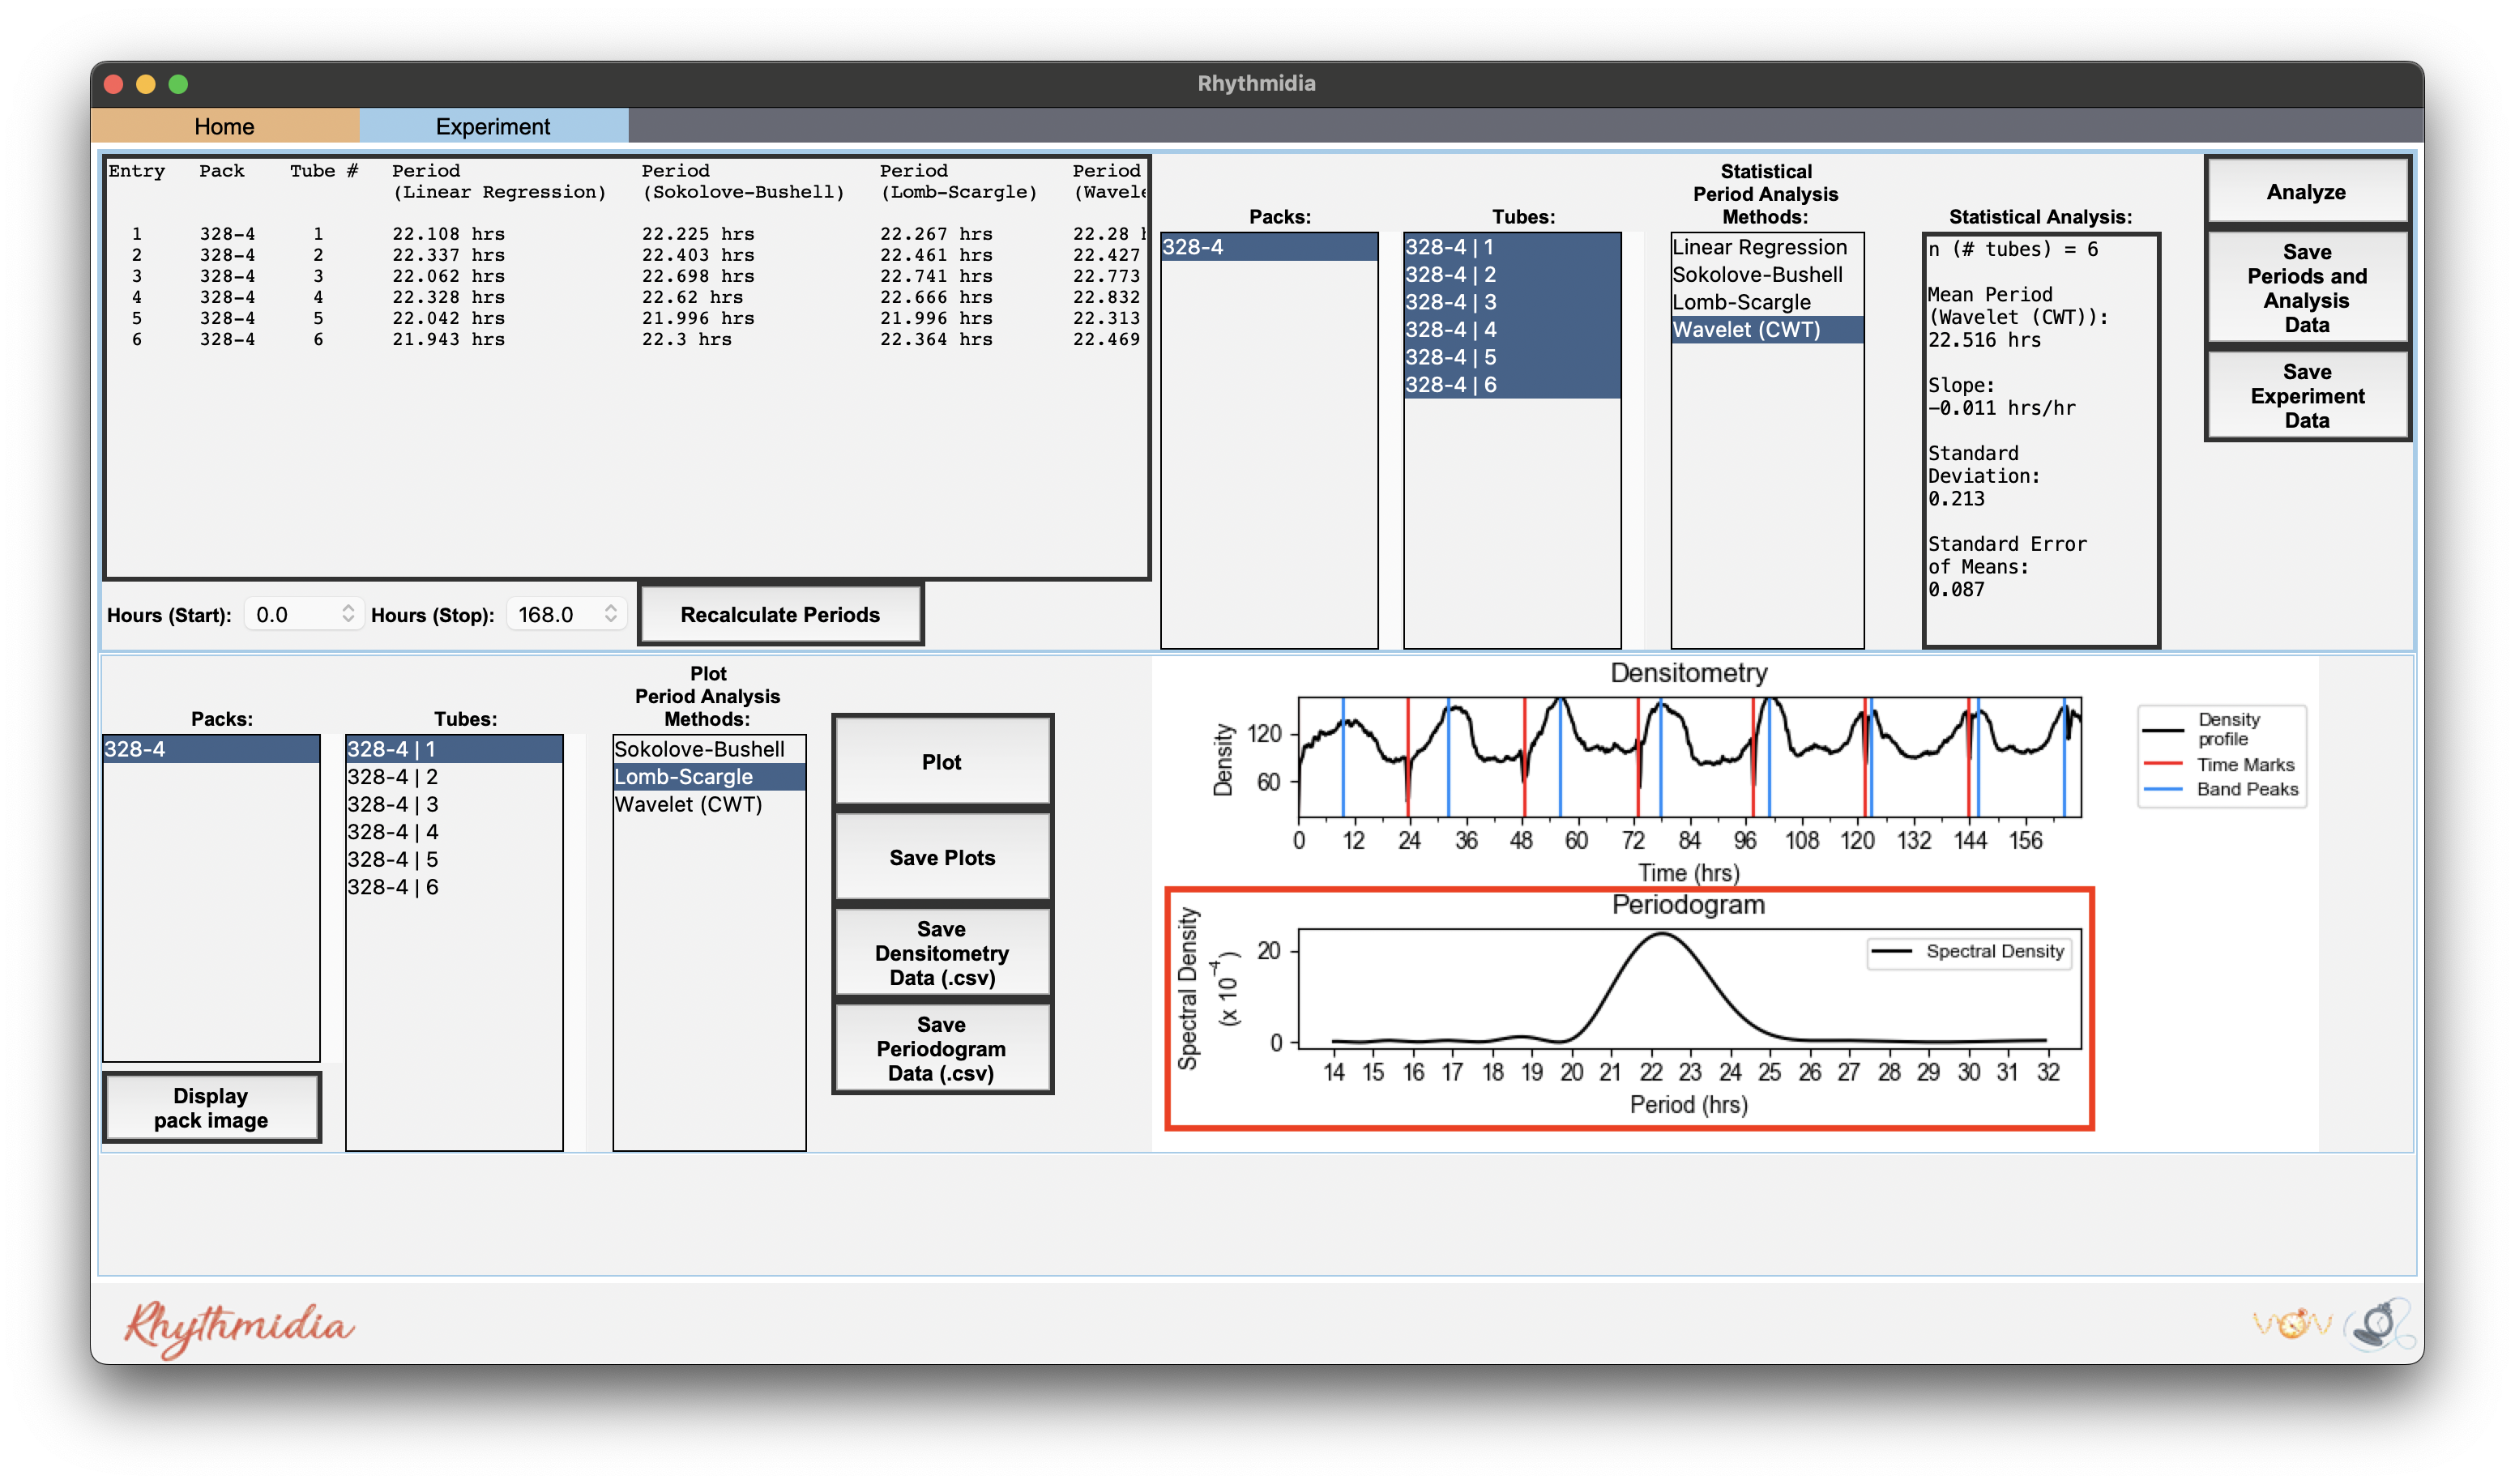Click Save Experiment Data button
The height and width of the screenshot is (1484, 2515).
(x=2306, y=396)
